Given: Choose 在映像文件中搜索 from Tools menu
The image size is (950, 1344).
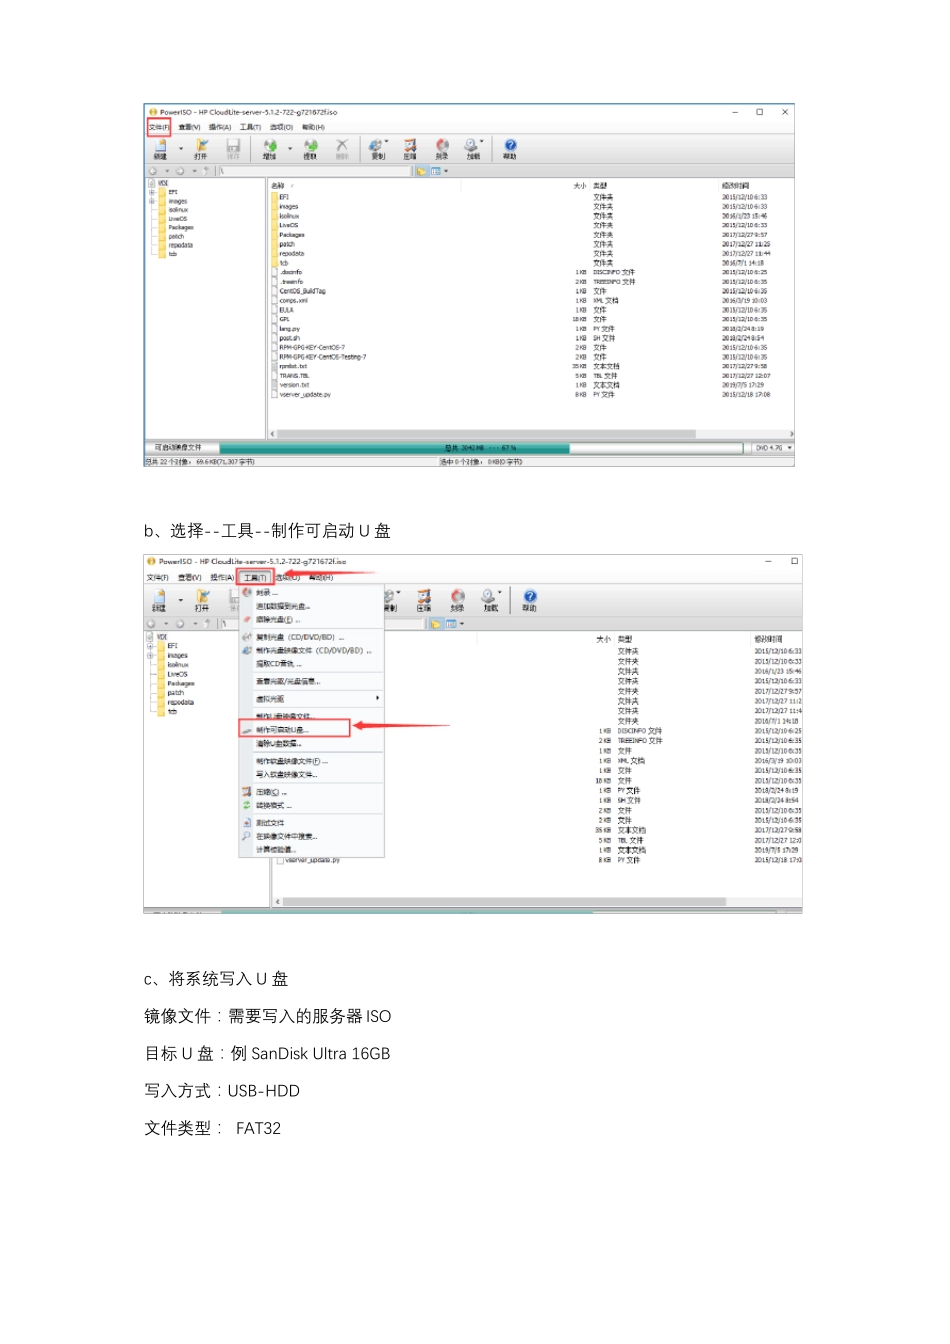Looking at the screenshot, I should pyautogui.click(x=312, y=836).
